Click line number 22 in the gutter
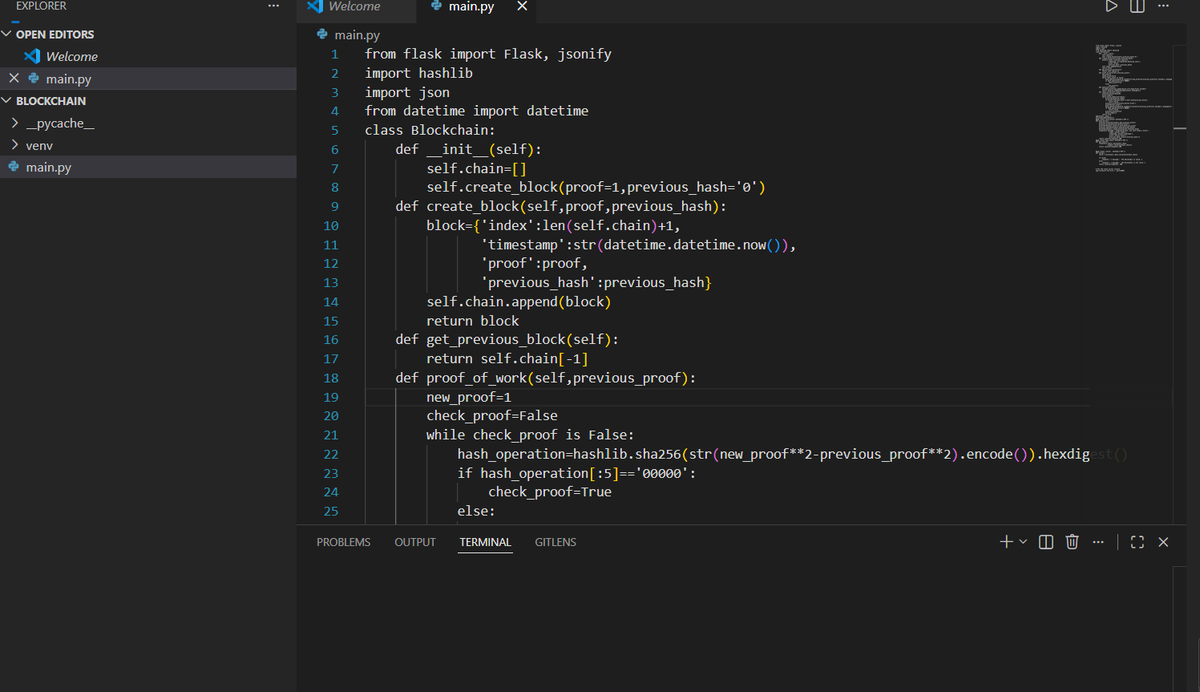1200x692 pixels. [x=331, y=454]
